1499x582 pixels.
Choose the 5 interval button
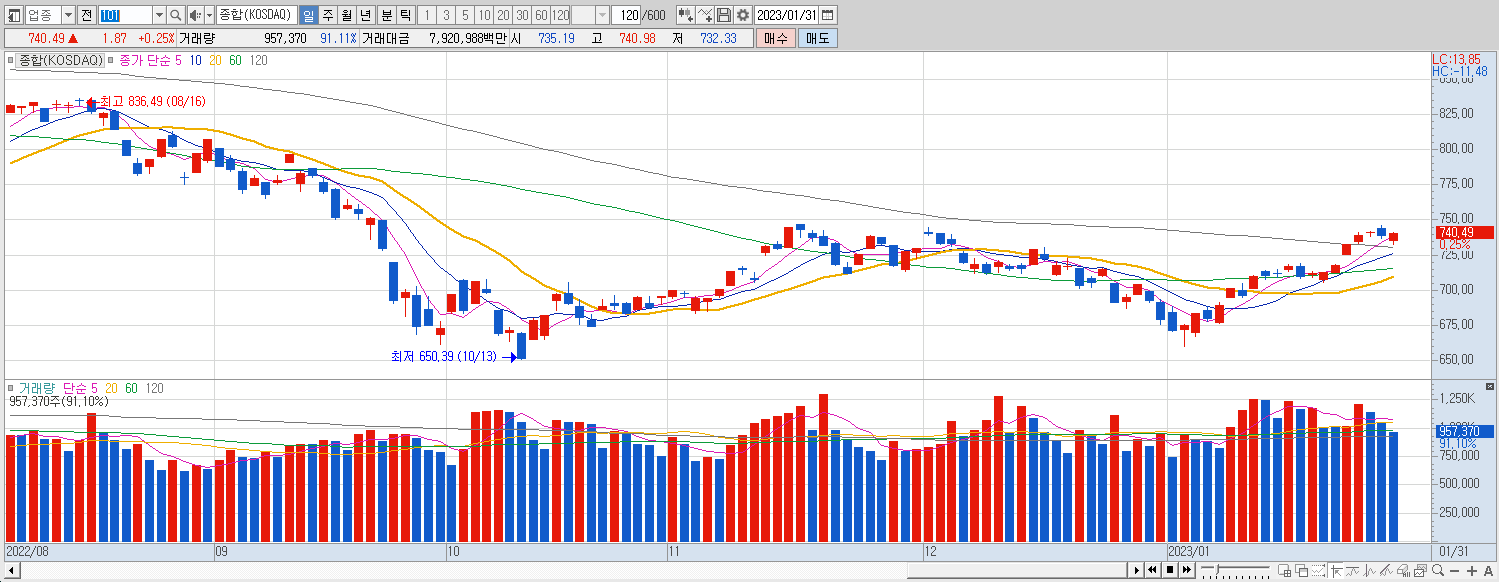pos(465,15)
